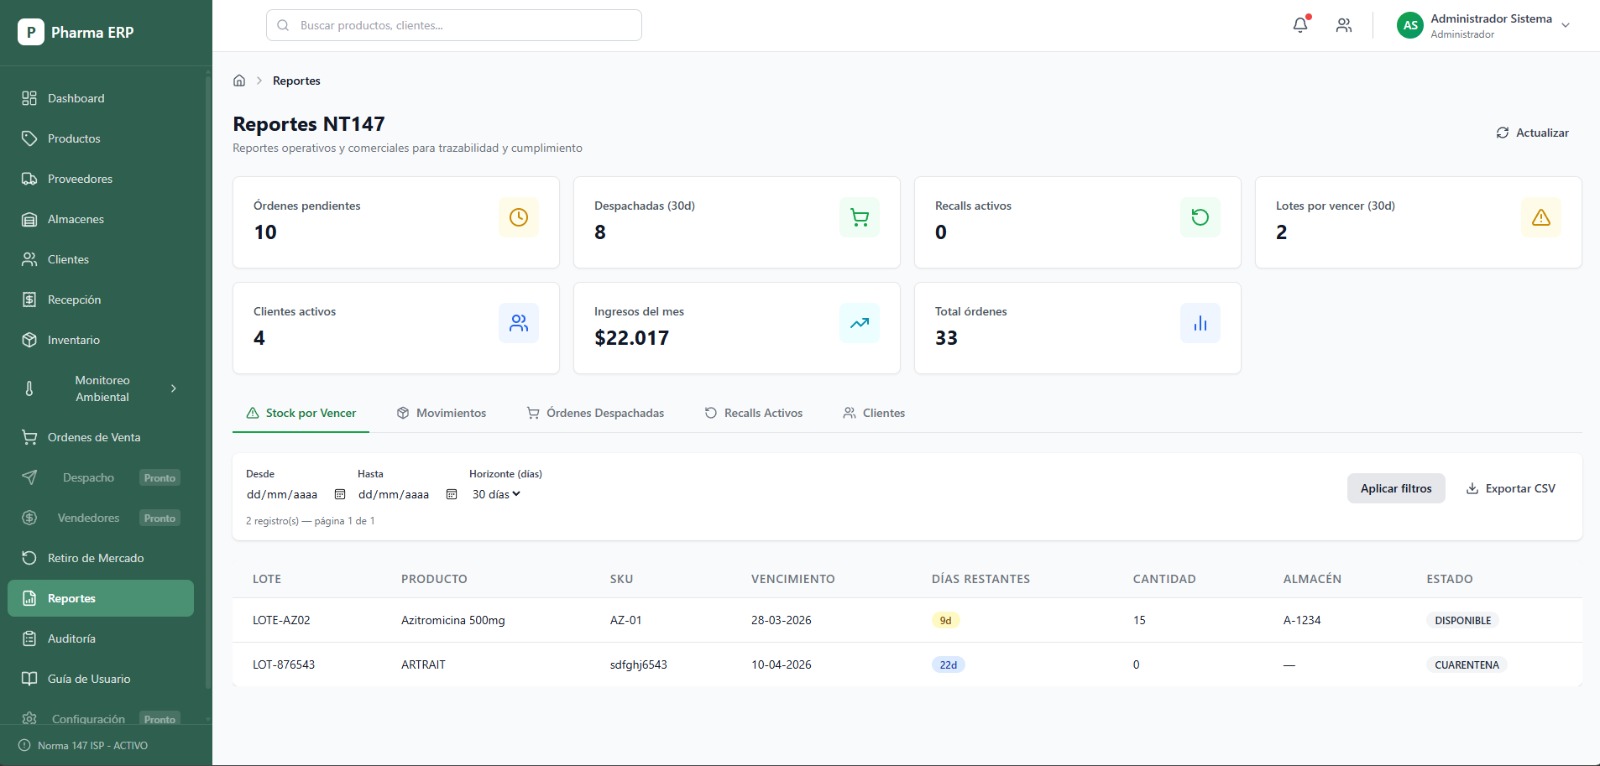The height and width of the screenshot is (766, 1600).
Task: Switch to the Recalls Activos tab
Action: (x=753, y=413)
